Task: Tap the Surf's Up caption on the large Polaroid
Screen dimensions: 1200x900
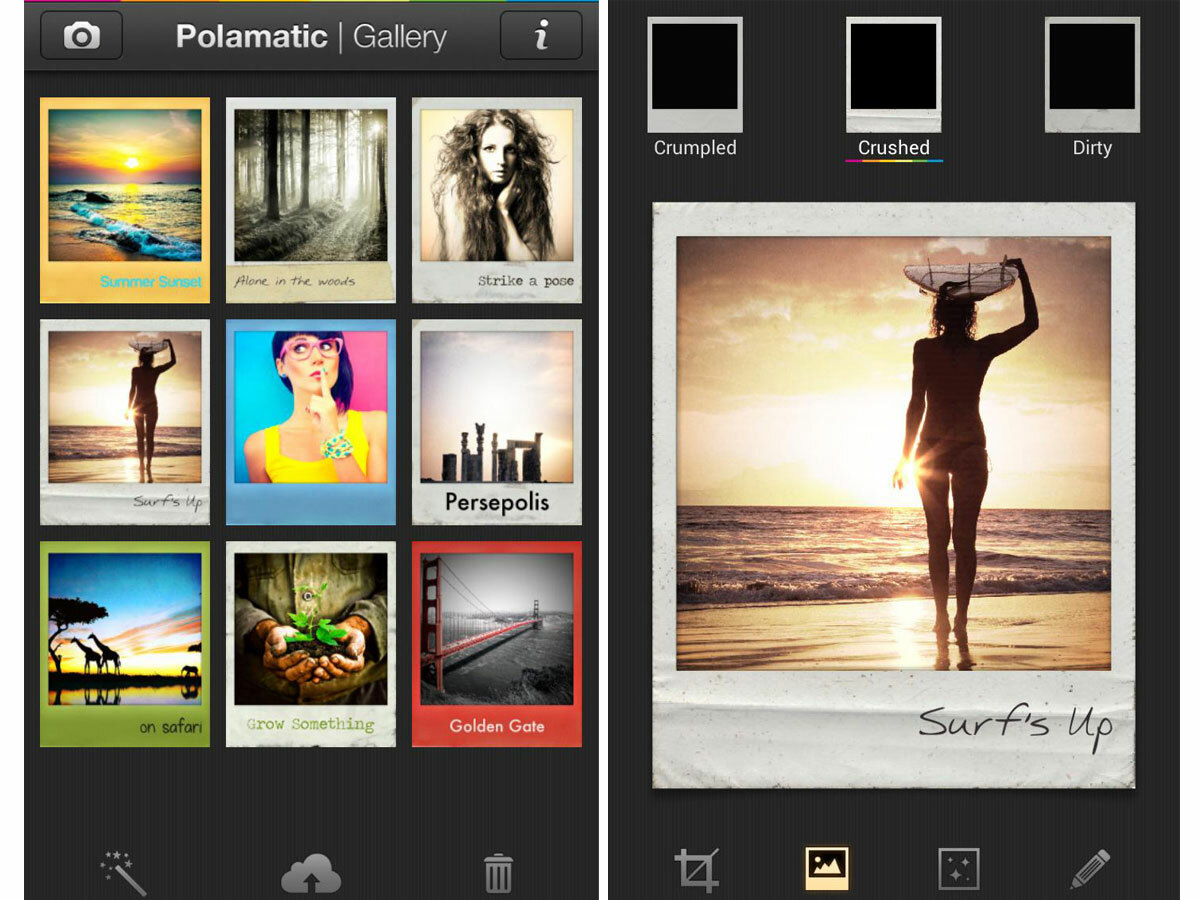Action: click(1015, 725)
